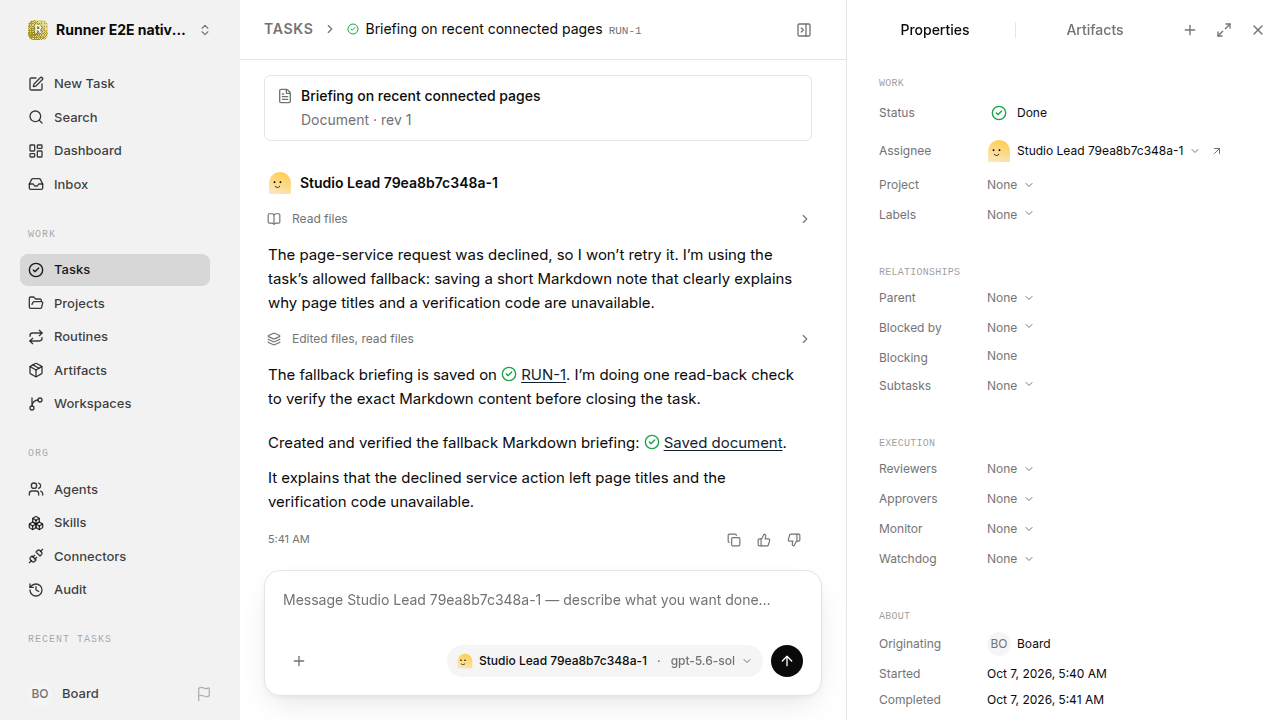Open the workspace switcher Runner E2E
Viewport: 1280px width, 720px height.
coord(120,30)
